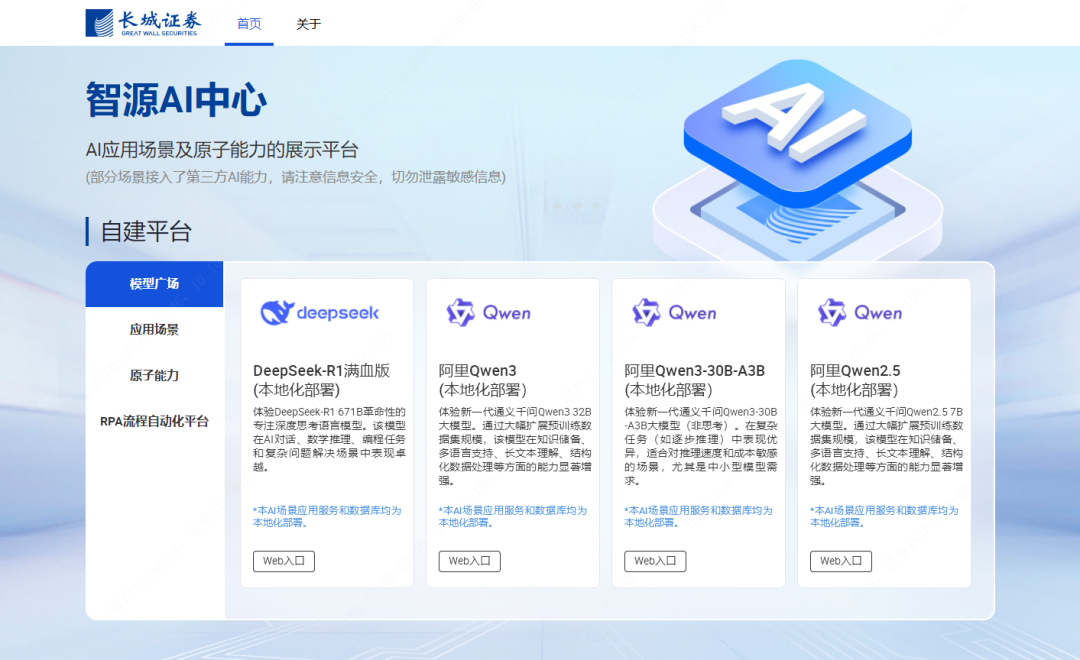Click the AI应用场景及原子能力的展示平台 subtitle

(x=222, y=149)
